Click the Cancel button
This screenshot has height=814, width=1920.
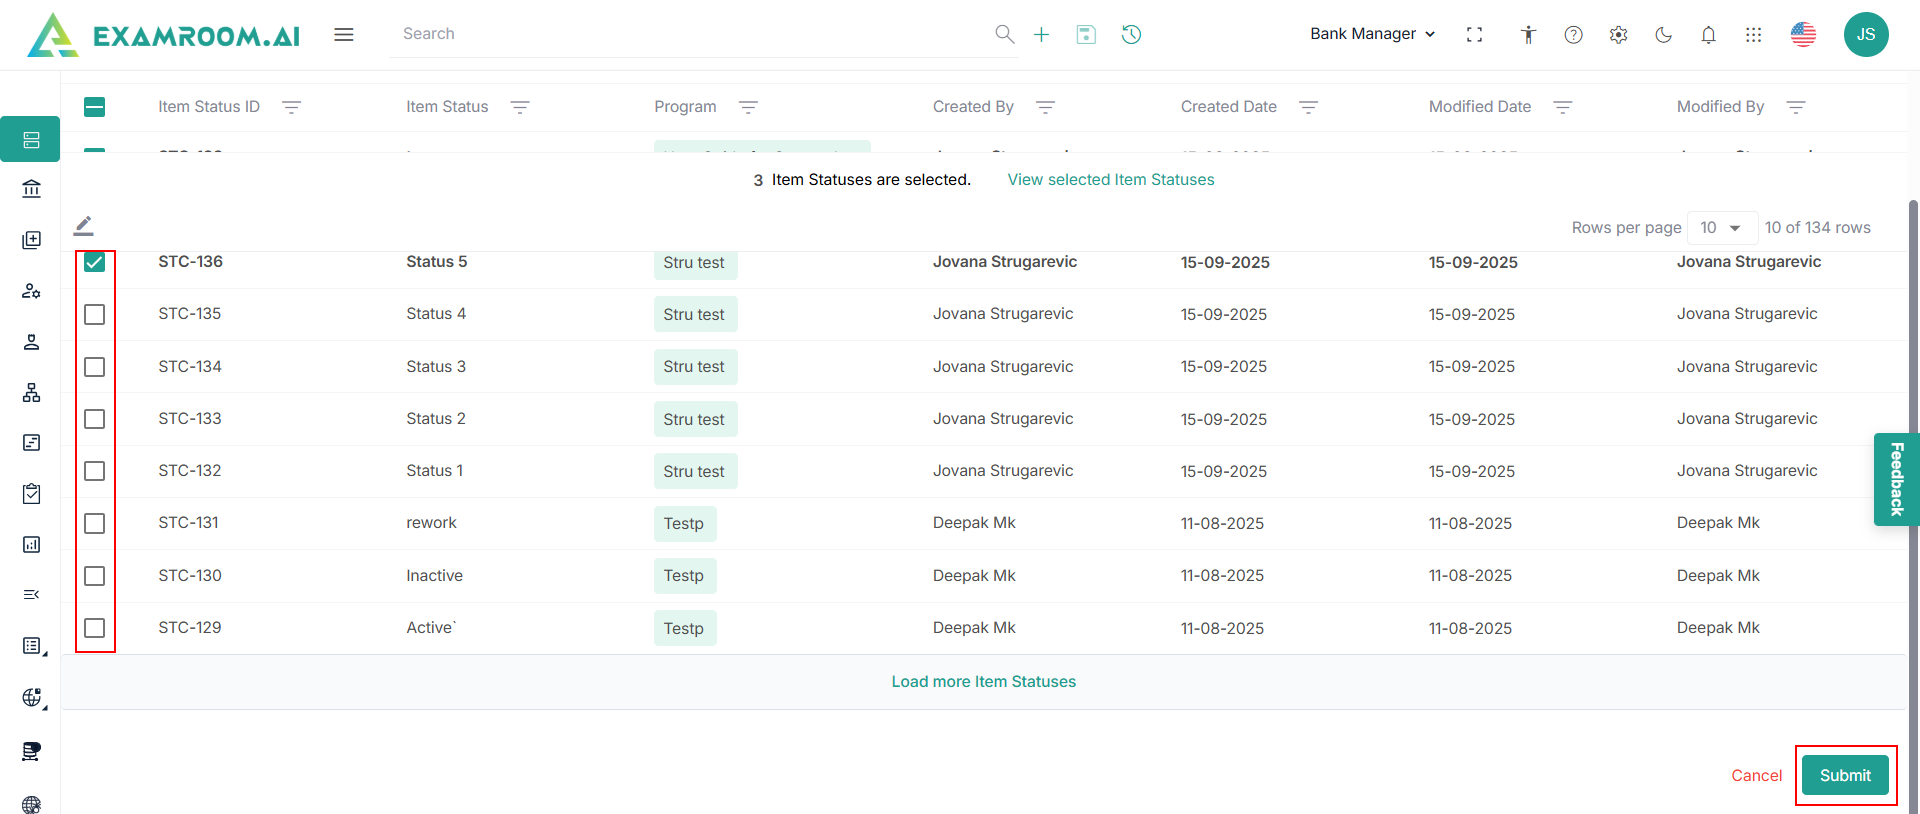(1756, 776)
